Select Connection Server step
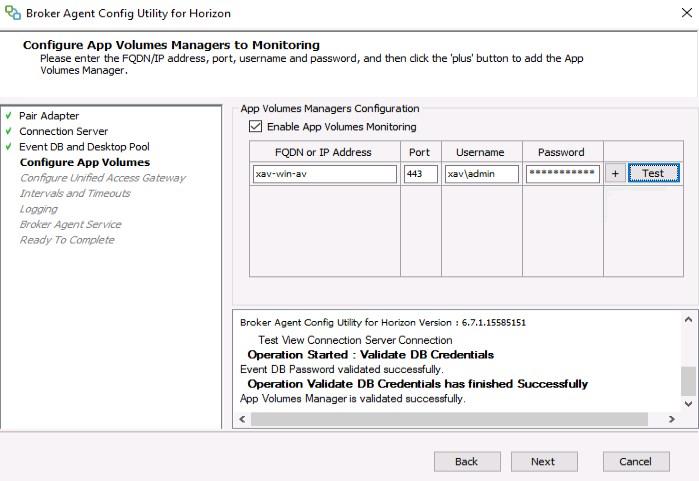Image resolution: width=699 pixels, height=481 pixels. tap(63, 132)
